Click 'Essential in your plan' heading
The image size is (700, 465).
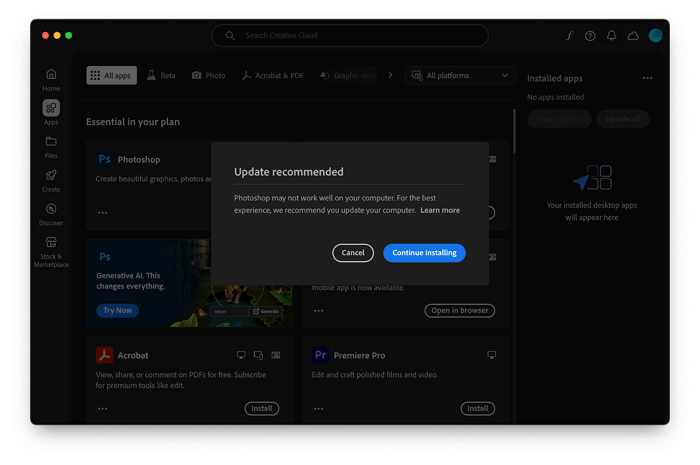[x=133, y=122]
